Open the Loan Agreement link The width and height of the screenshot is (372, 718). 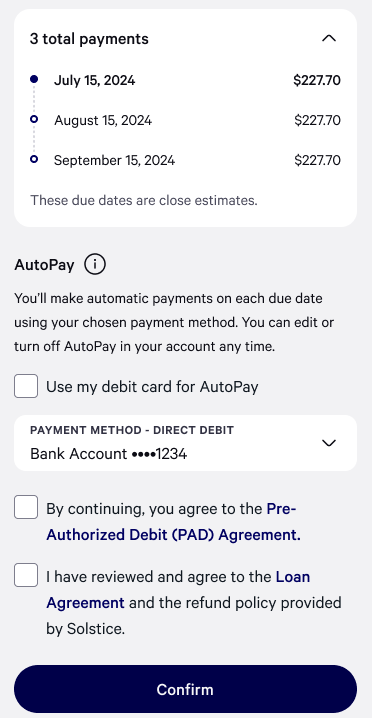click(x=178, y=590)
